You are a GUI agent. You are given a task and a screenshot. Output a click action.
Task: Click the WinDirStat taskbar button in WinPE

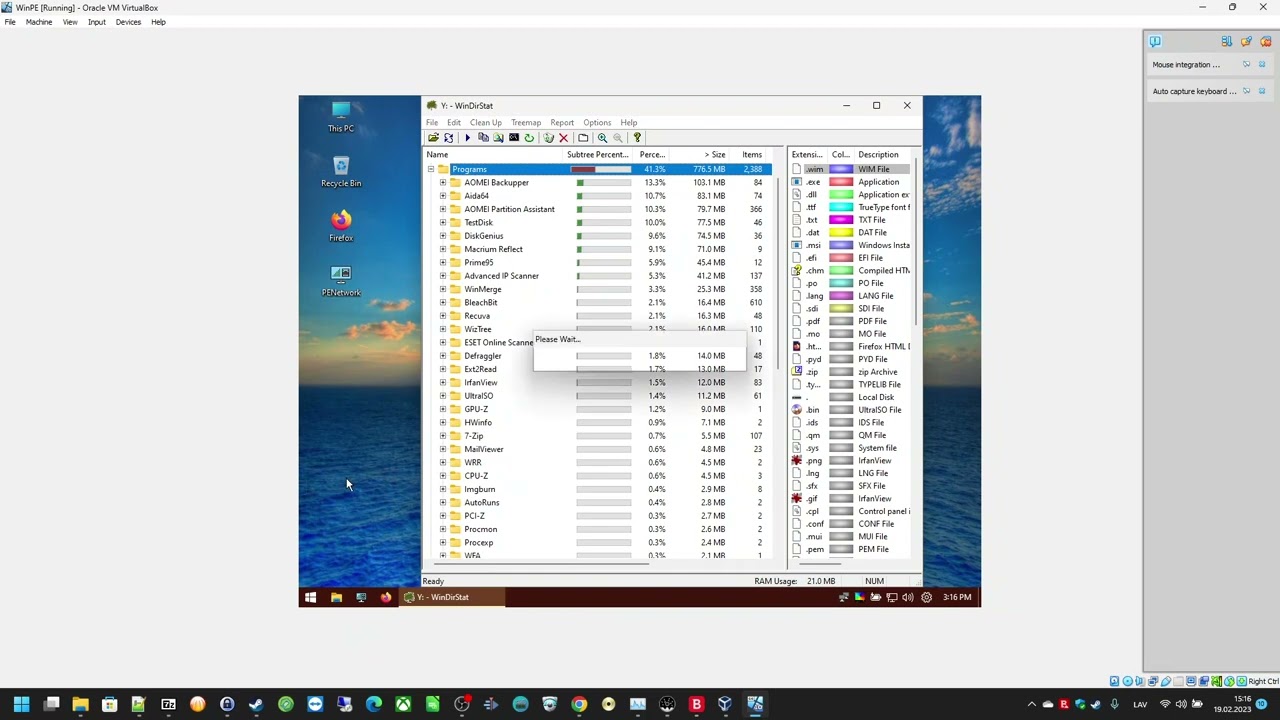coord(451,597)
